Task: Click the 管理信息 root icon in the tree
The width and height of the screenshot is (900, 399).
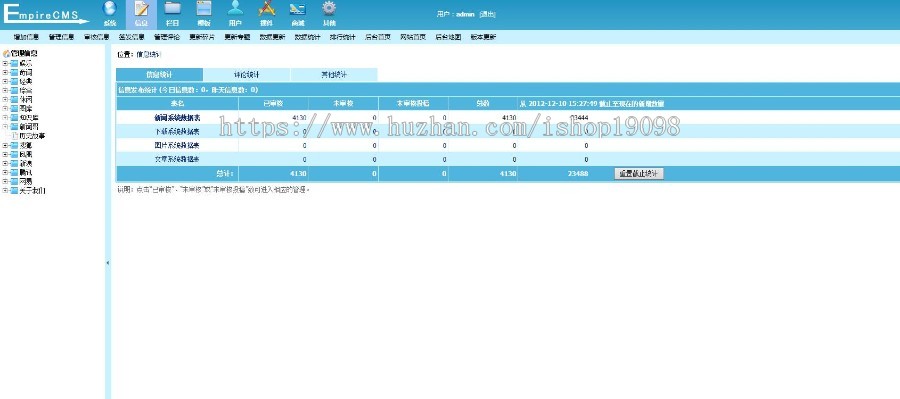Action: [6, 54]
